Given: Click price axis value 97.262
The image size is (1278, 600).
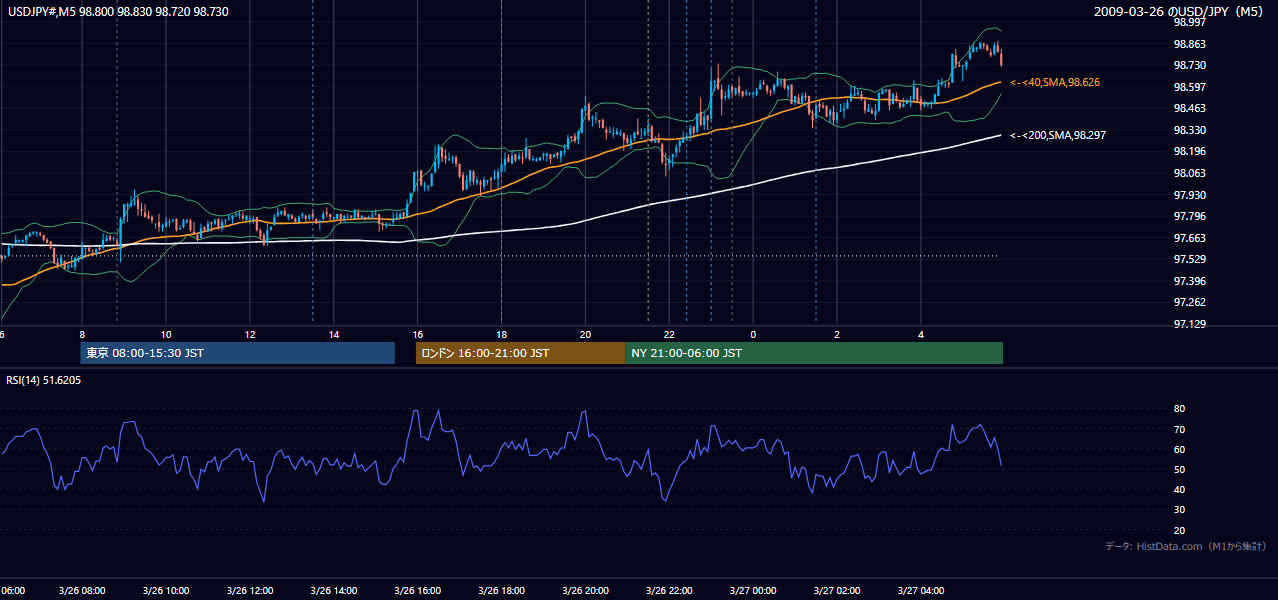Looking at the screenshot, I should pos(1191,302).
